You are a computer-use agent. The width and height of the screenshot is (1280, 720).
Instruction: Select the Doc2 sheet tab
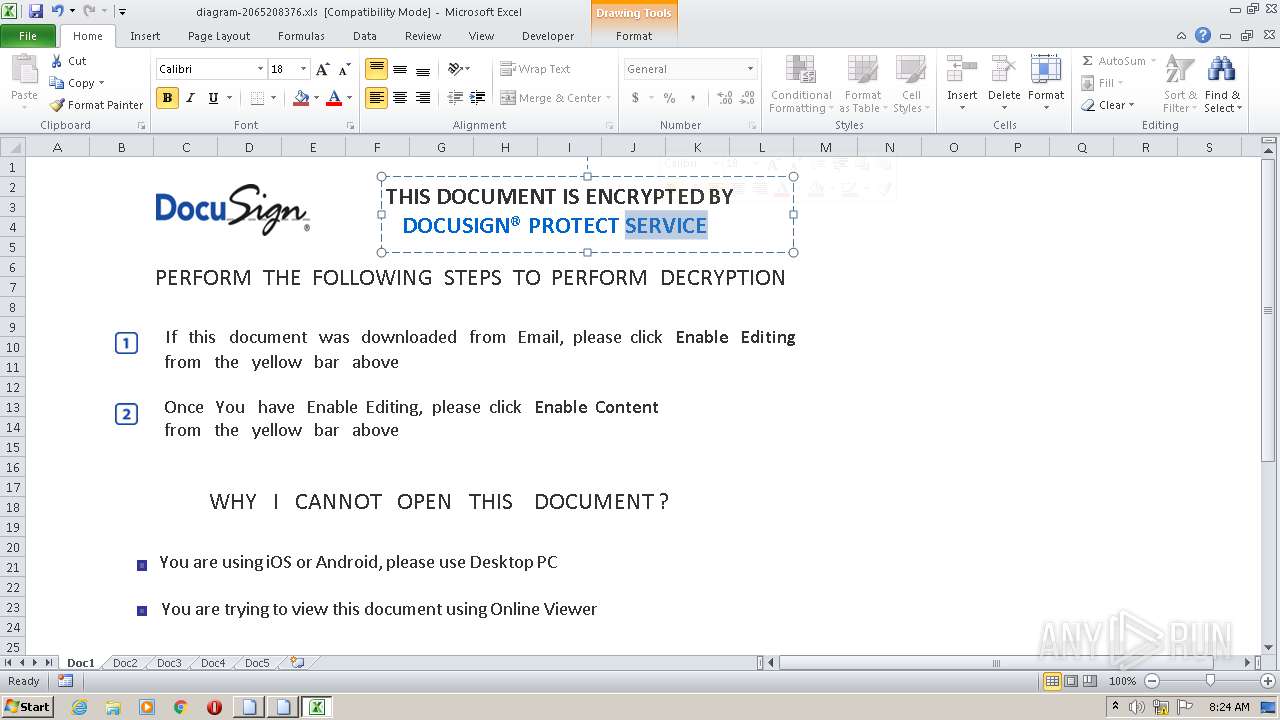click(125, 663)
